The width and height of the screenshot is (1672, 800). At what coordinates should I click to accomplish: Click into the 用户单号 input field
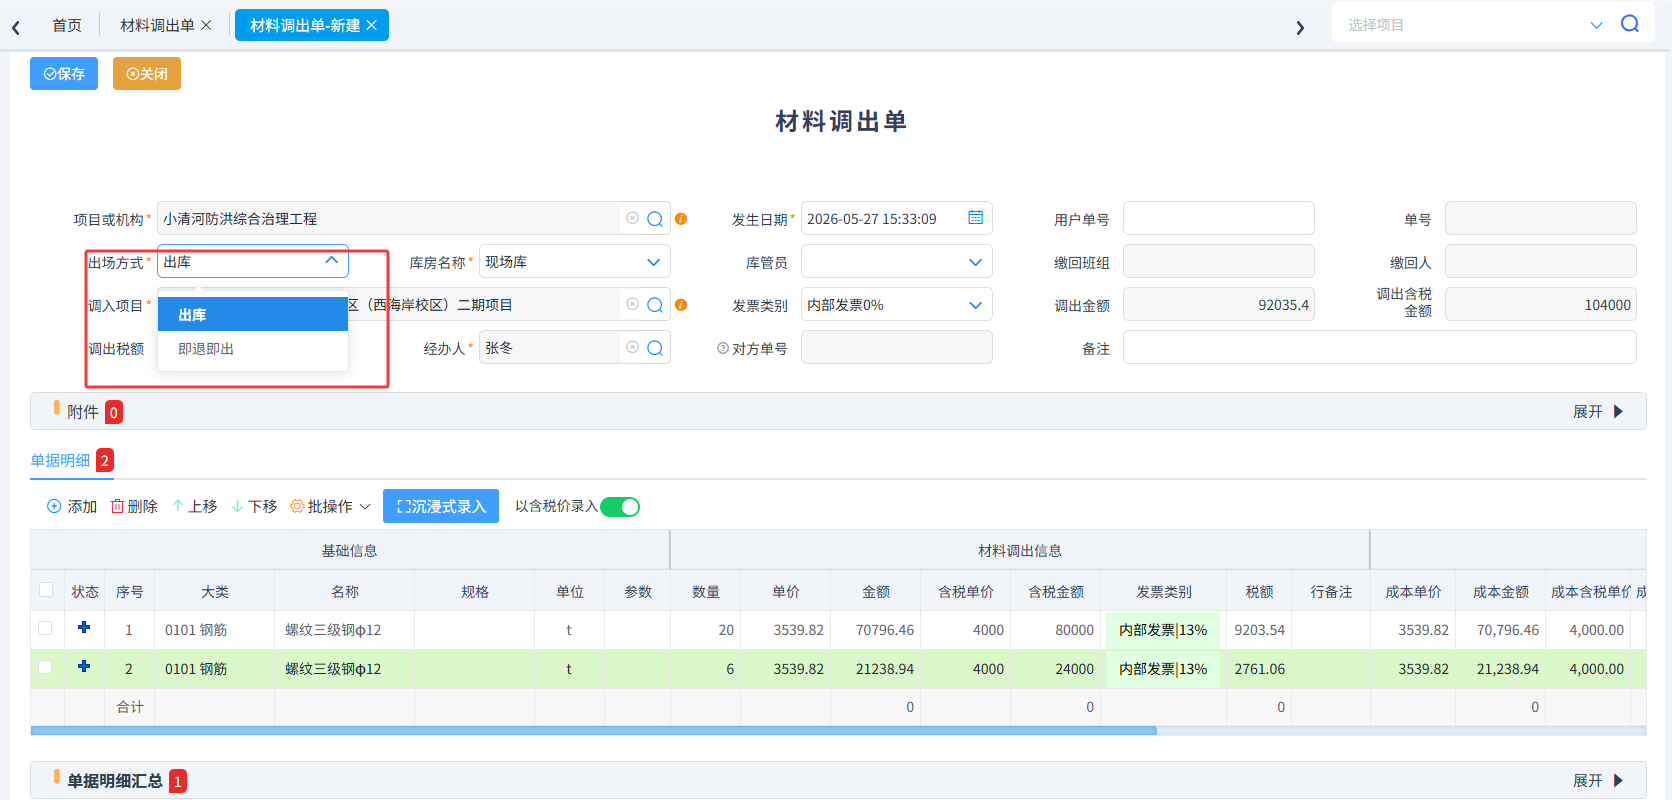click(x=1218, y=218)
